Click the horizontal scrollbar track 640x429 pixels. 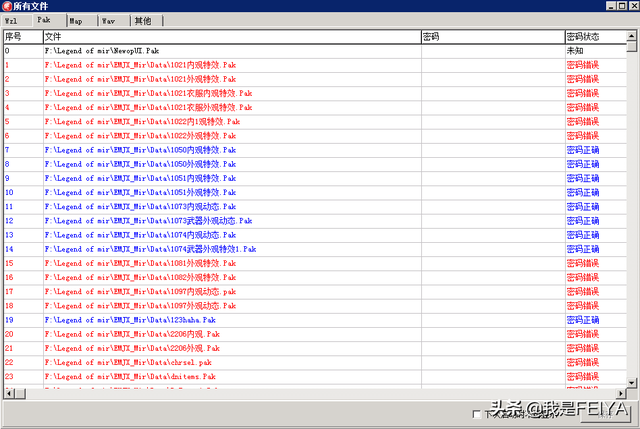[320, 393]
